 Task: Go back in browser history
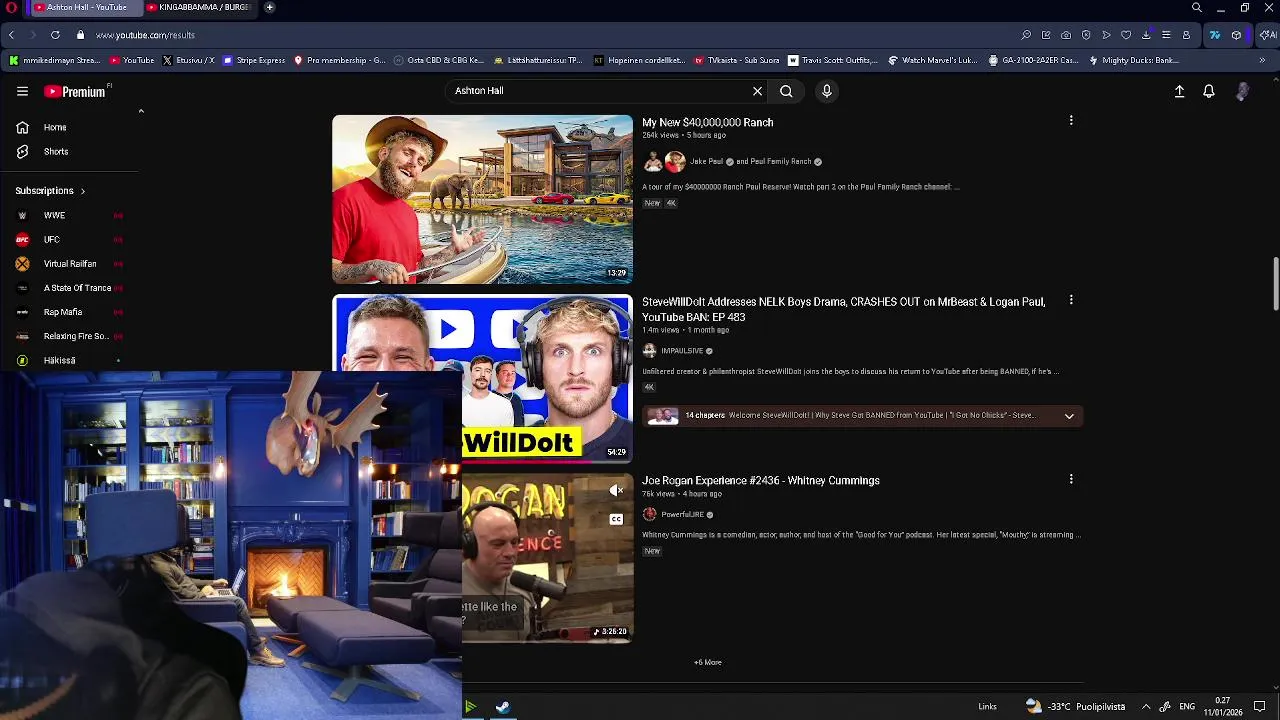11,35
